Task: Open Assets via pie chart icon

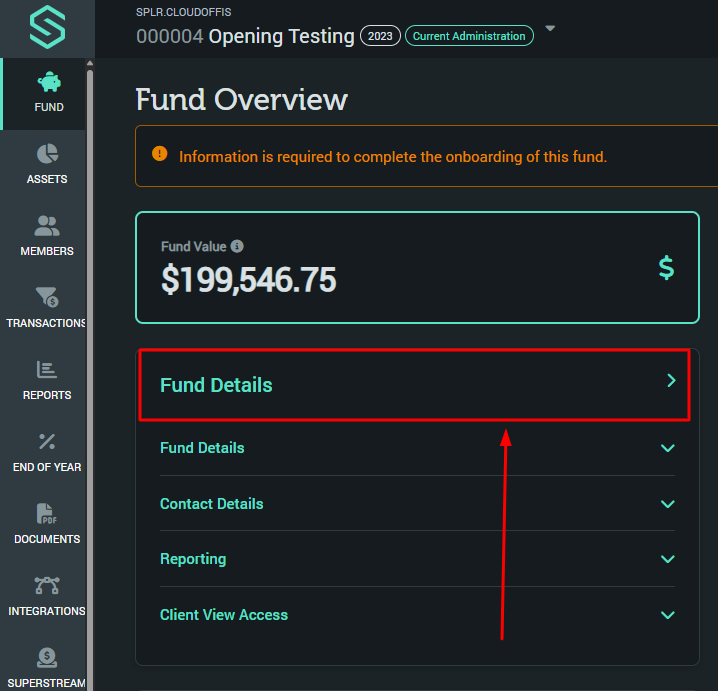Action: (47, 154)
